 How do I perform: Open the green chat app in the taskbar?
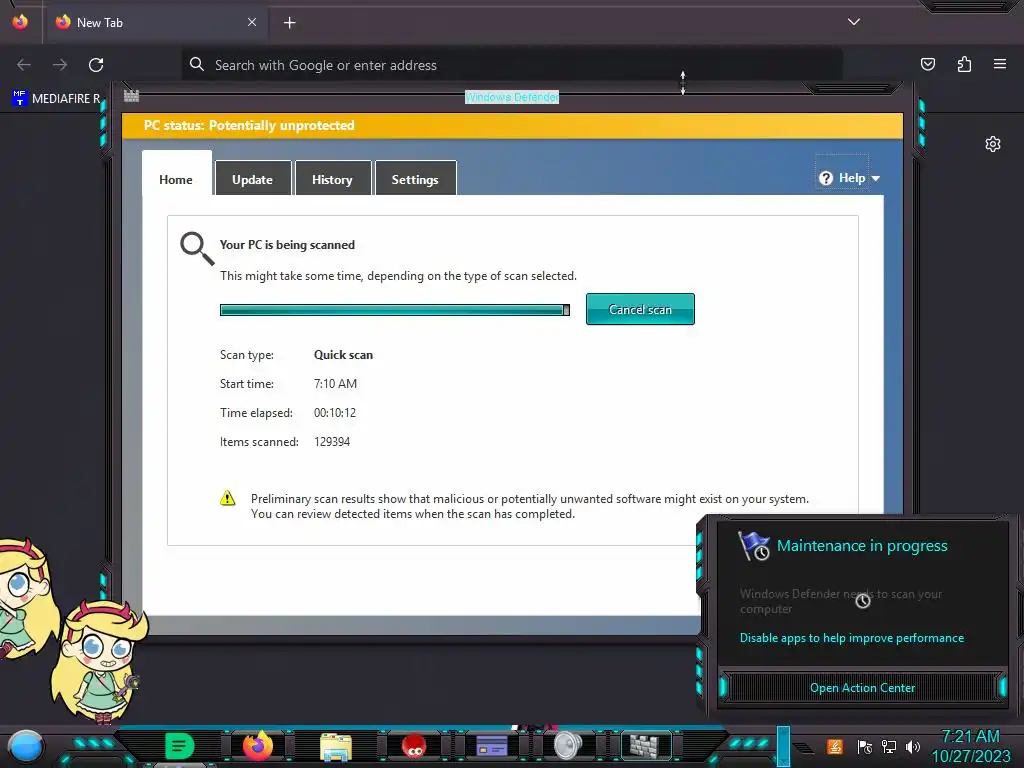[x=180, y=746]
